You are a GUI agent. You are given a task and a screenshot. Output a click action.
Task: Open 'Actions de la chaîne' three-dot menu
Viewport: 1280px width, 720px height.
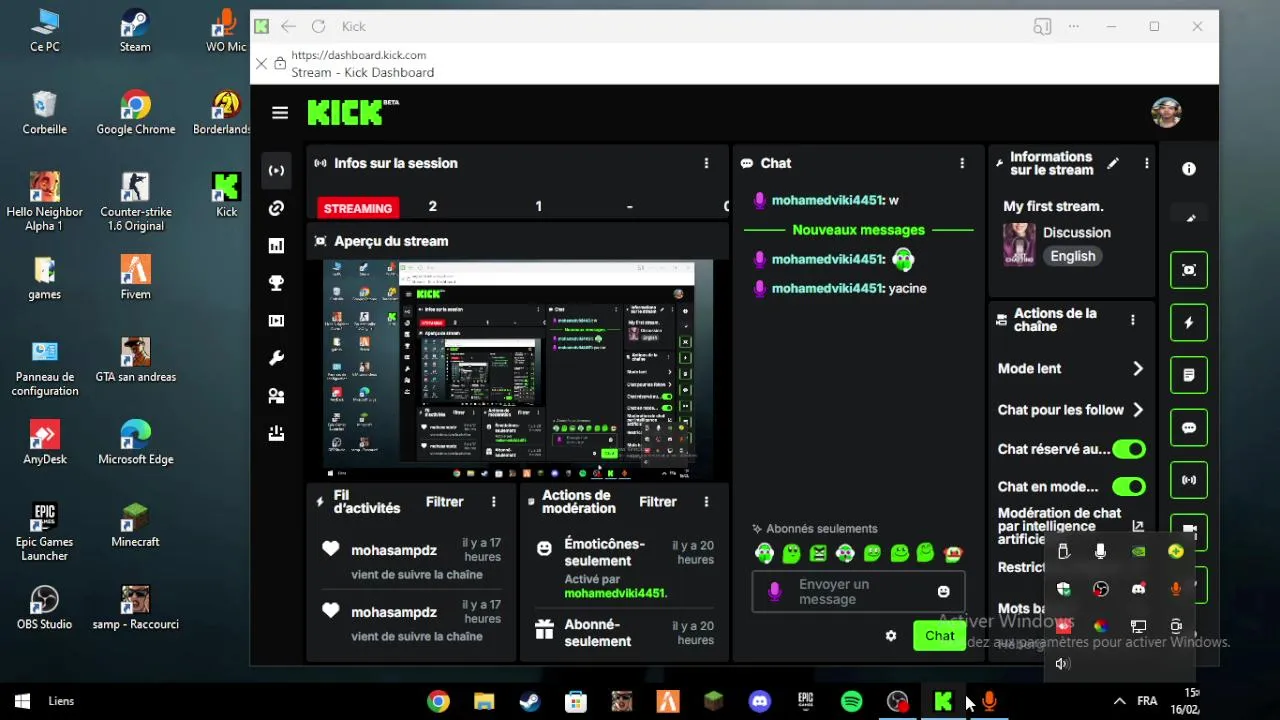[x=1132, y=320]
